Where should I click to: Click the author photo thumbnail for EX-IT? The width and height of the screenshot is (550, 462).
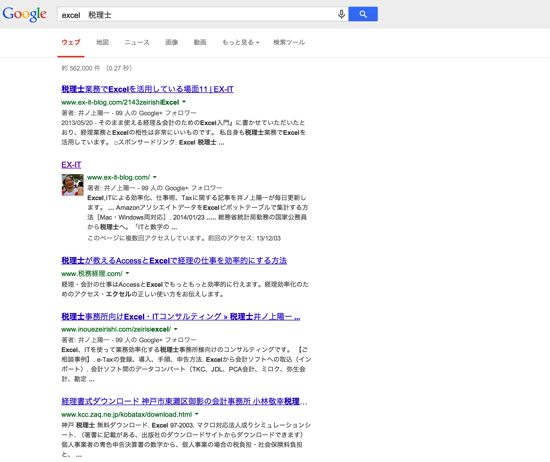click(x=73, y=185)
